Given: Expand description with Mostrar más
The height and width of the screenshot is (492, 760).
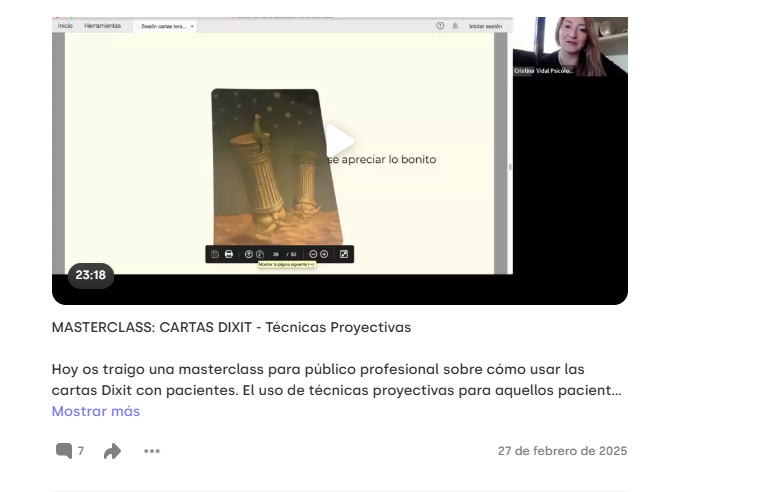Looking at the screenshot, I should pos(96,411).
